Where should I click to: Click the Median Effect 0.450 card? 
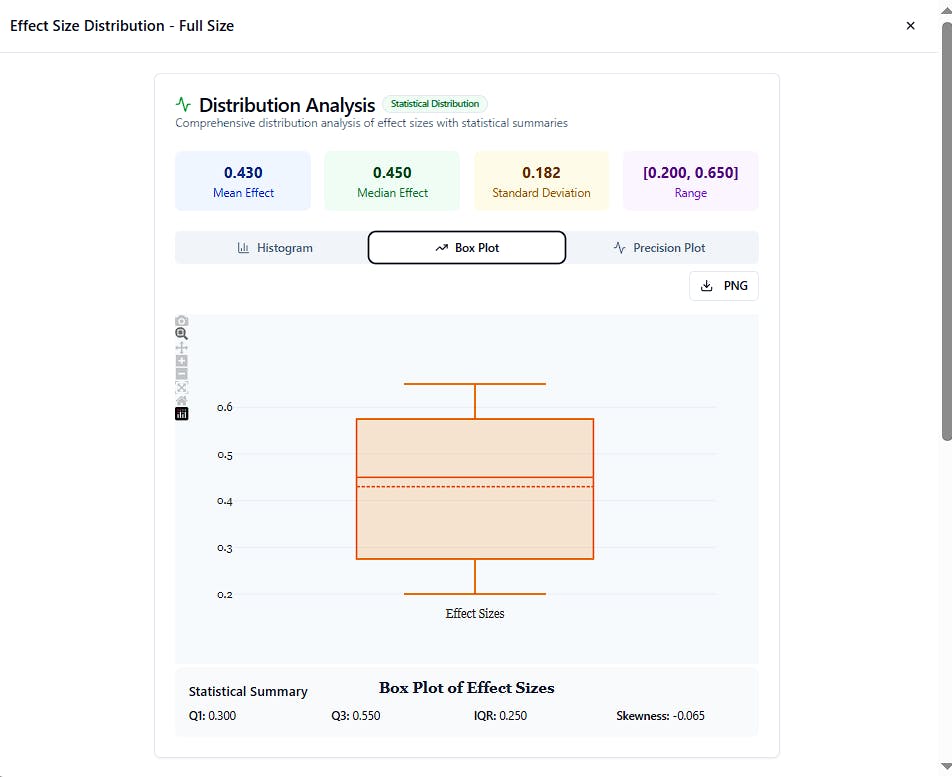point(392,181)
